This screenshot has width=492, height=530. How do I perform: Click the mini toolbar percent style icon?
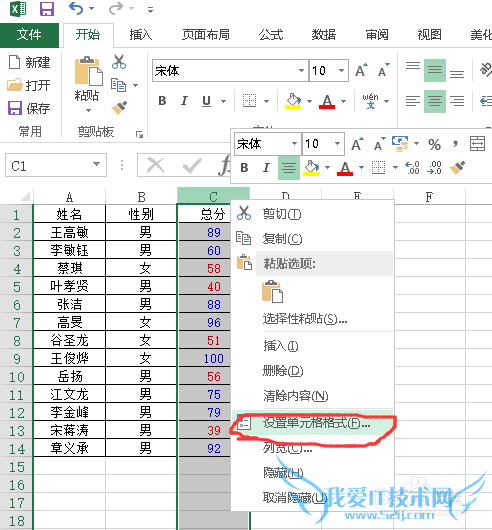point(434,144)
